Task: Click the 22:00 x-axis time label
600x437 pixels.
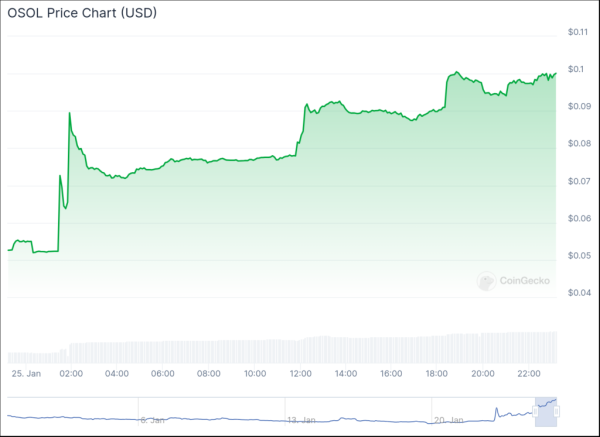Action: [528, 374]
